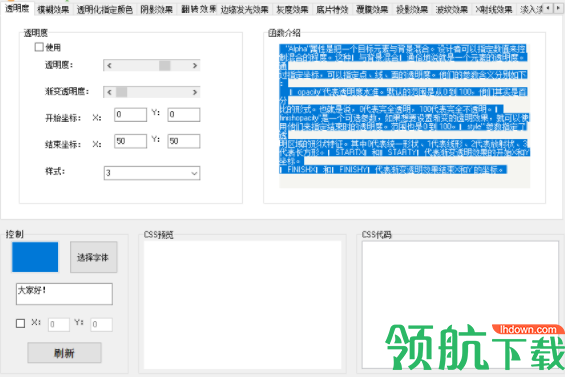Screen dimensions: 565x377
Task: Open the 样式 dropdown
Action: 152,173
